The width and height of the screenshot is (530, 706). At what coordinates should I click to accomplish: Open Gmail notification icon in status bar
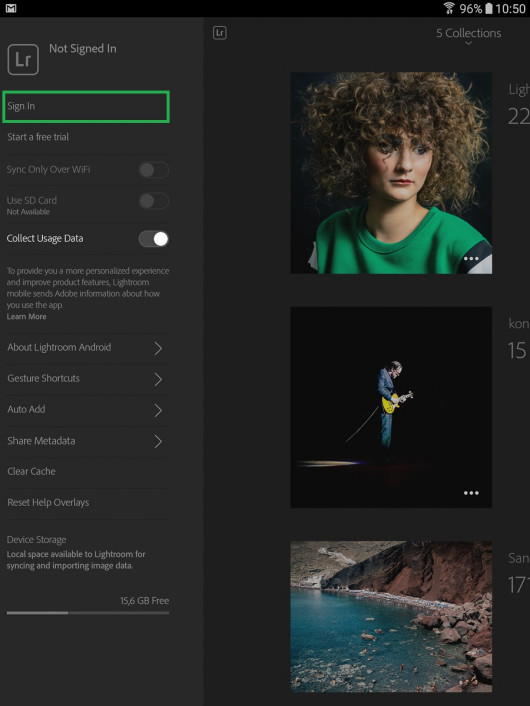click(x=11, y=8)
